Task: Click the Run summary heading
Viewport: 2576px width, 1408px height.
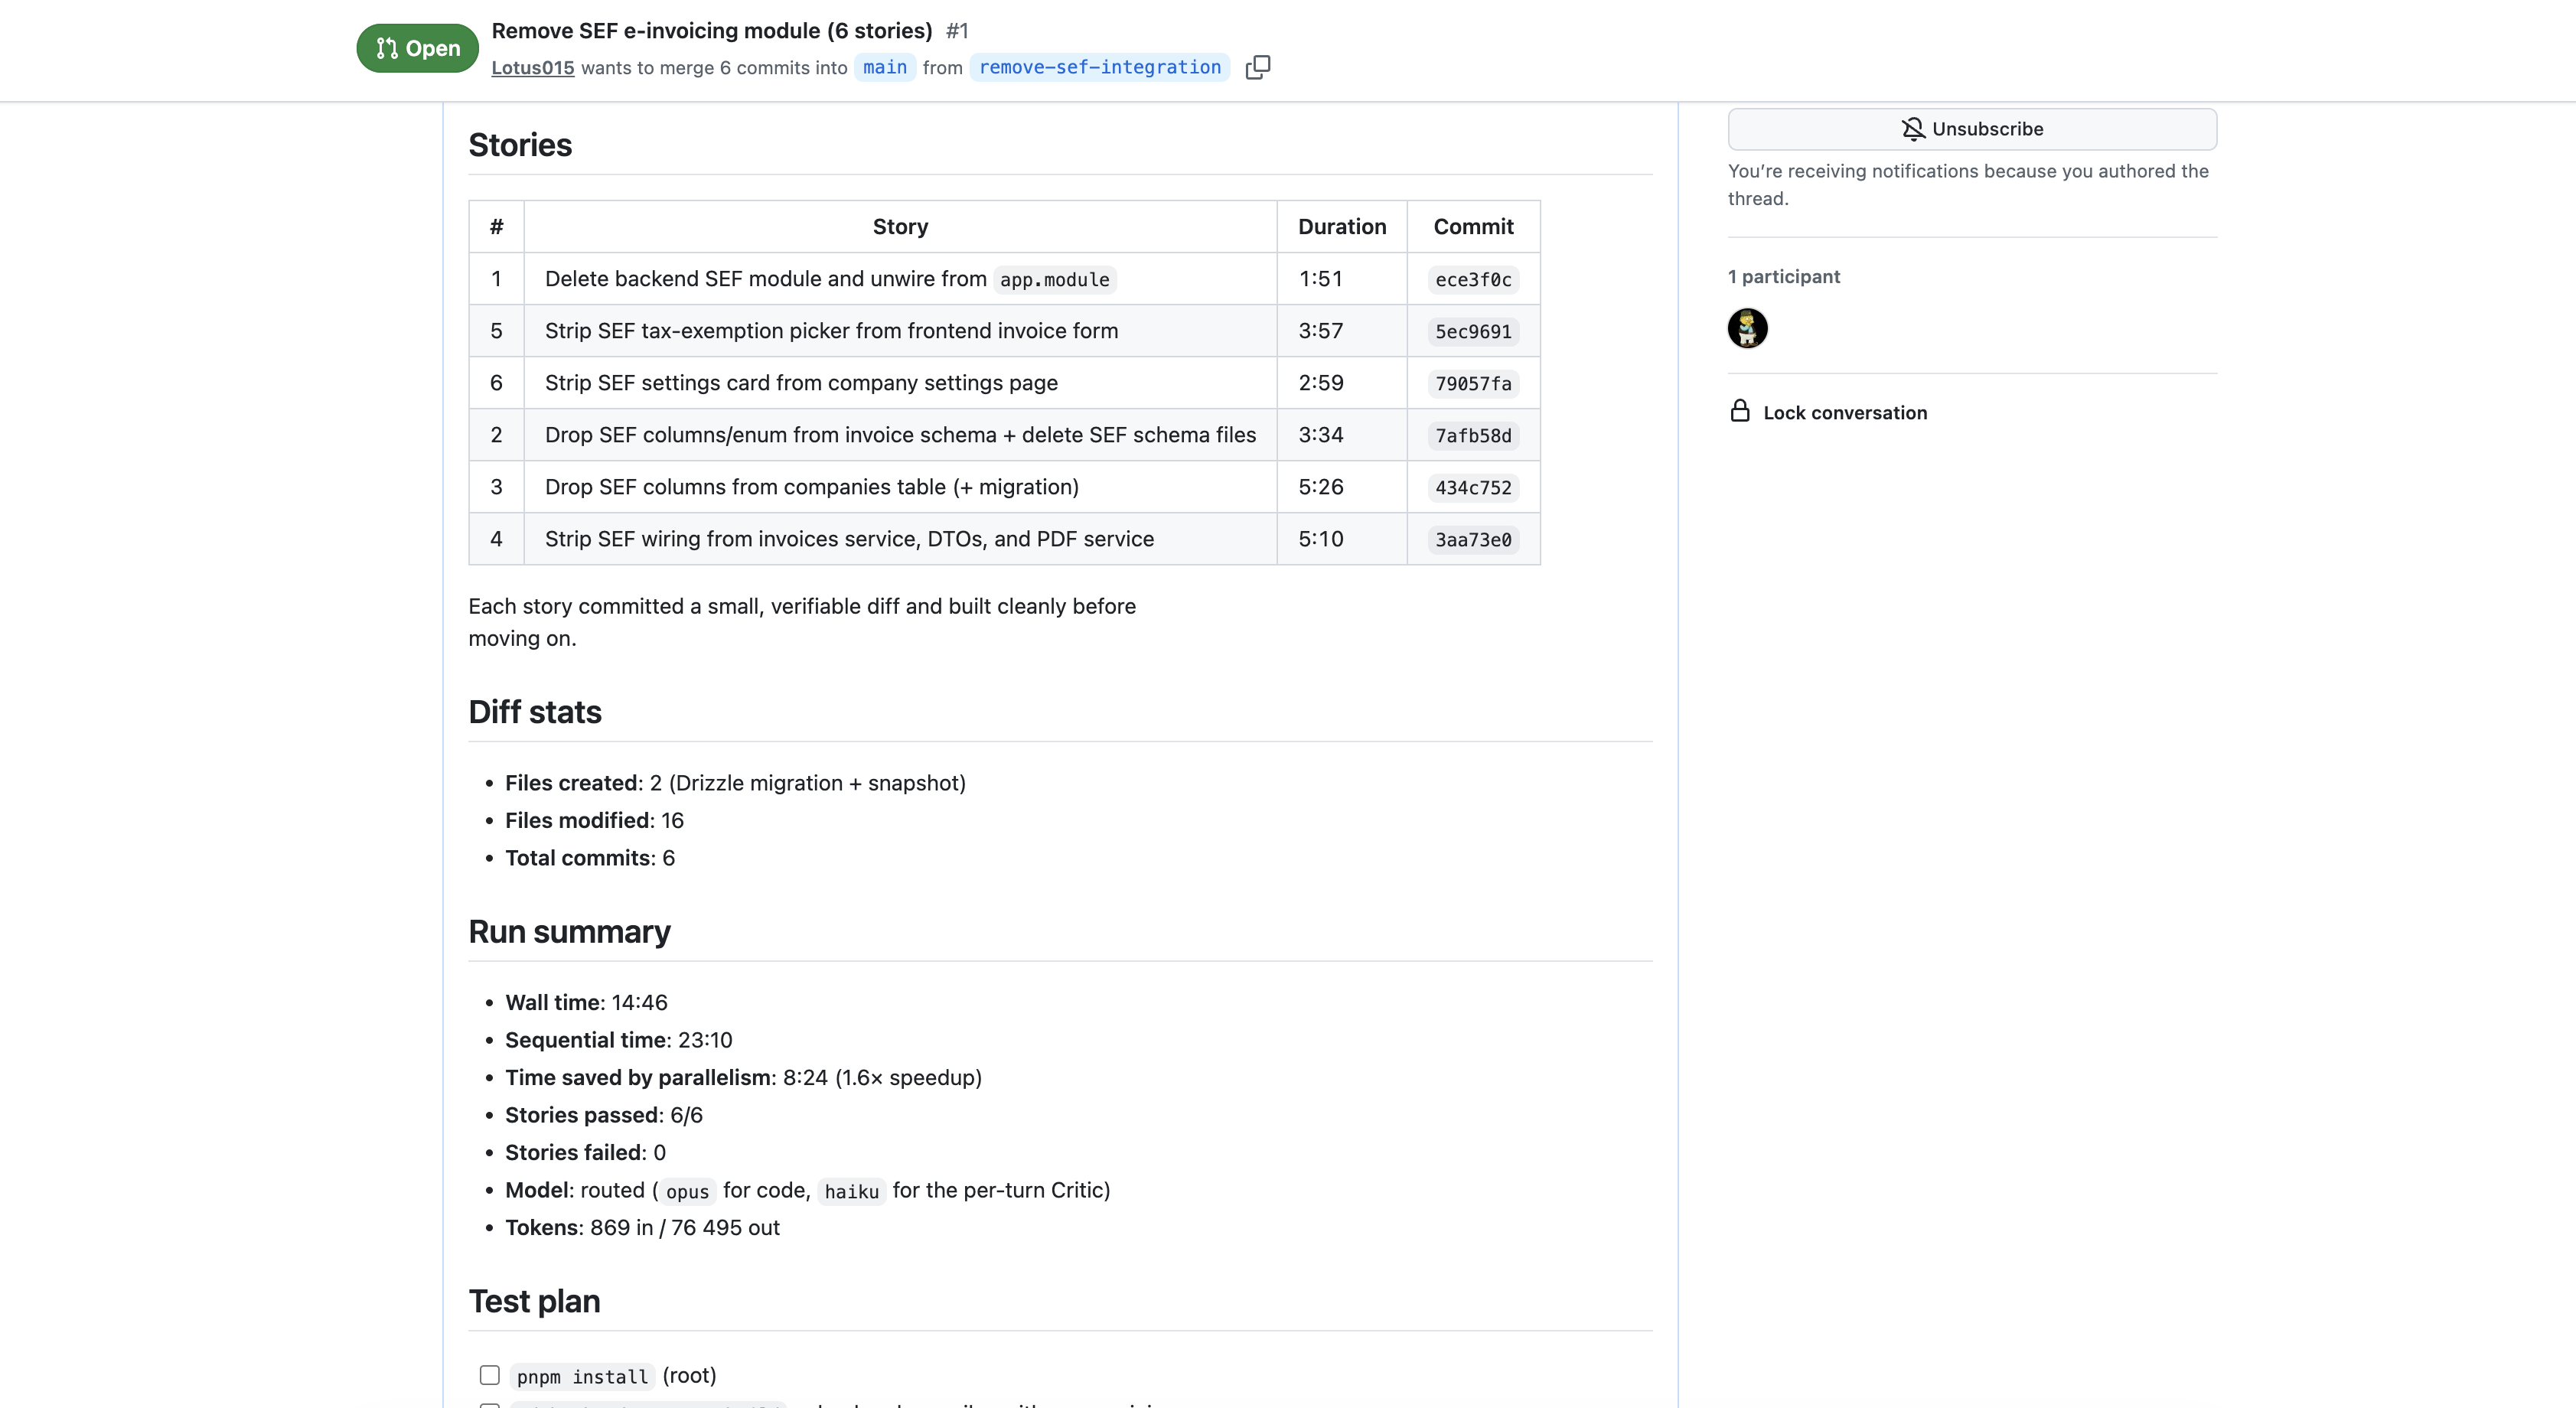Action: coord(569,932)
